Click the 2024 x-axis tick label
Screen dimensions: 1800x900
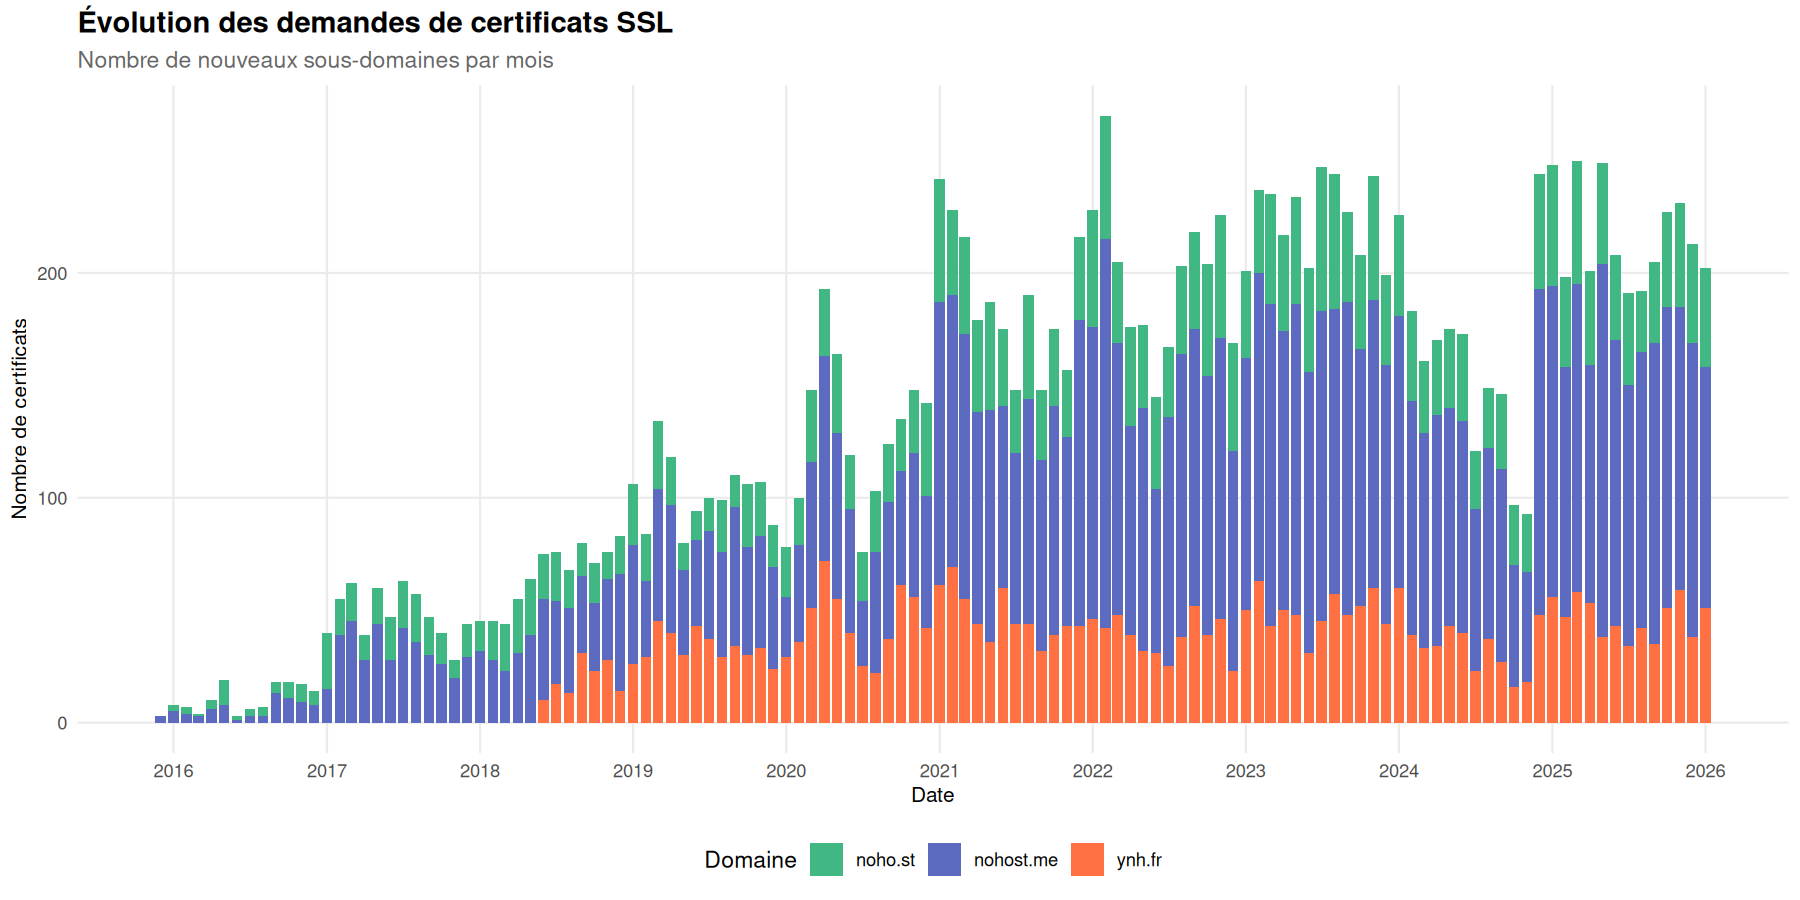tap(1398, 771)
